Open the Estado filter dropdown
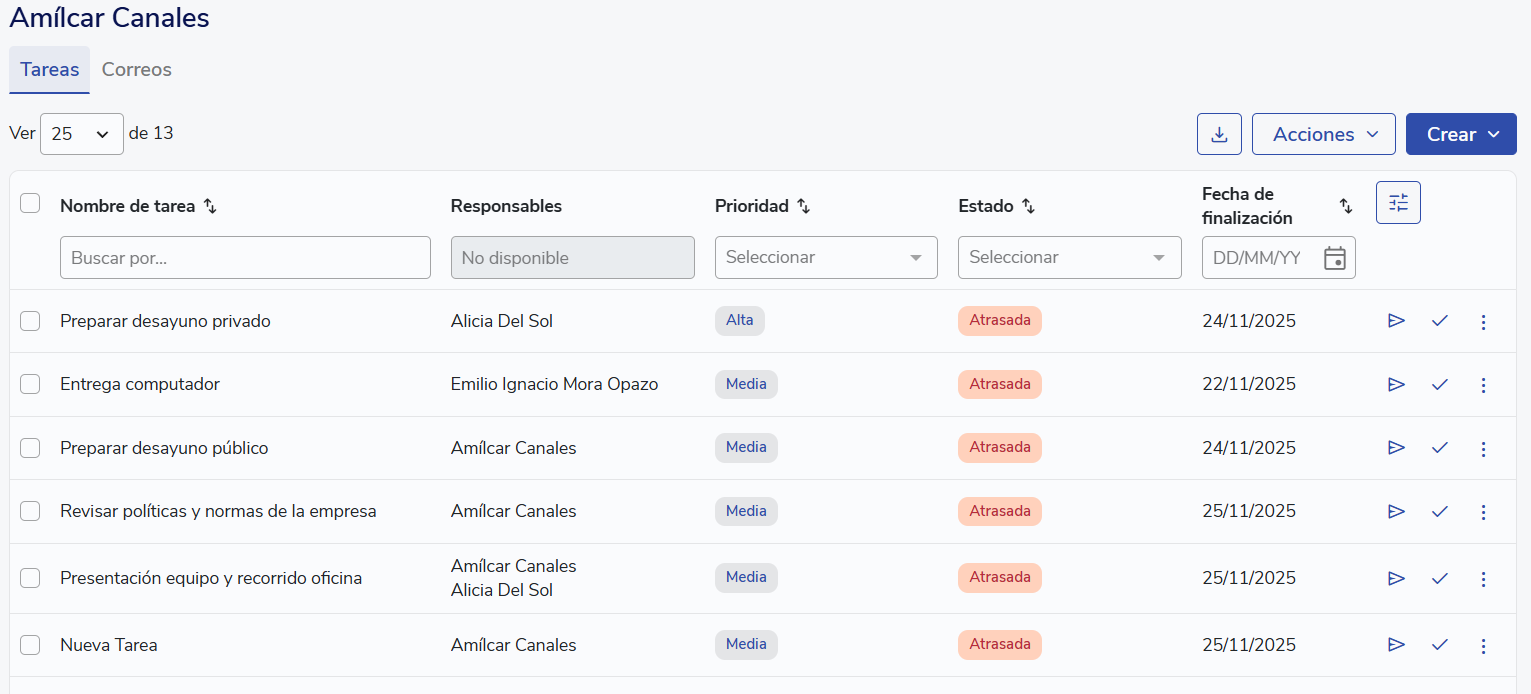The image size is (1531, 694). pyautogui.click(x=1069, y=257)
